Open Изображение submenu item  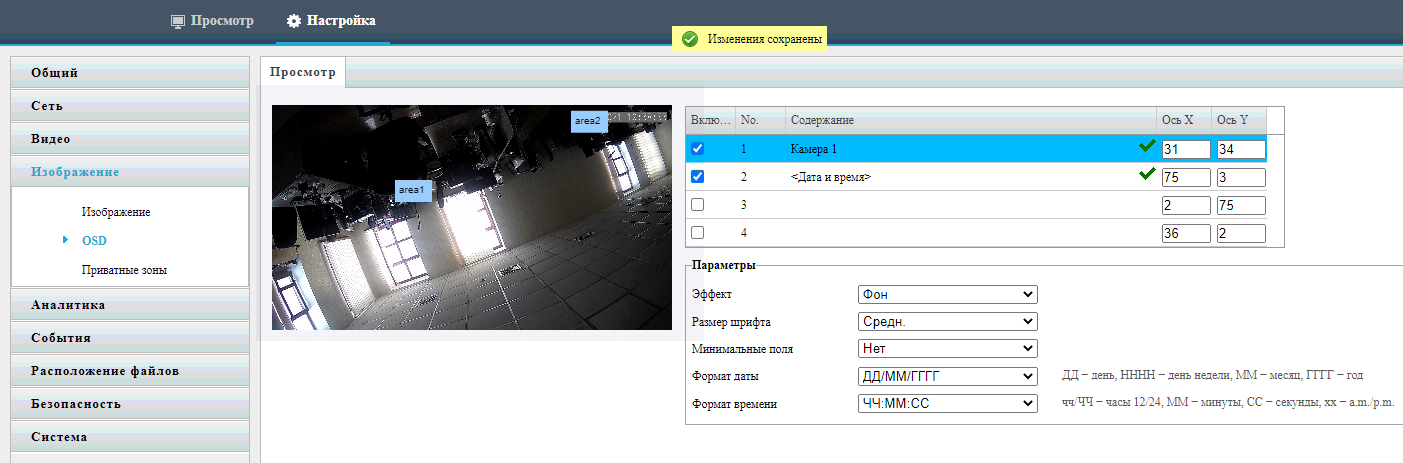coord(116,212)
